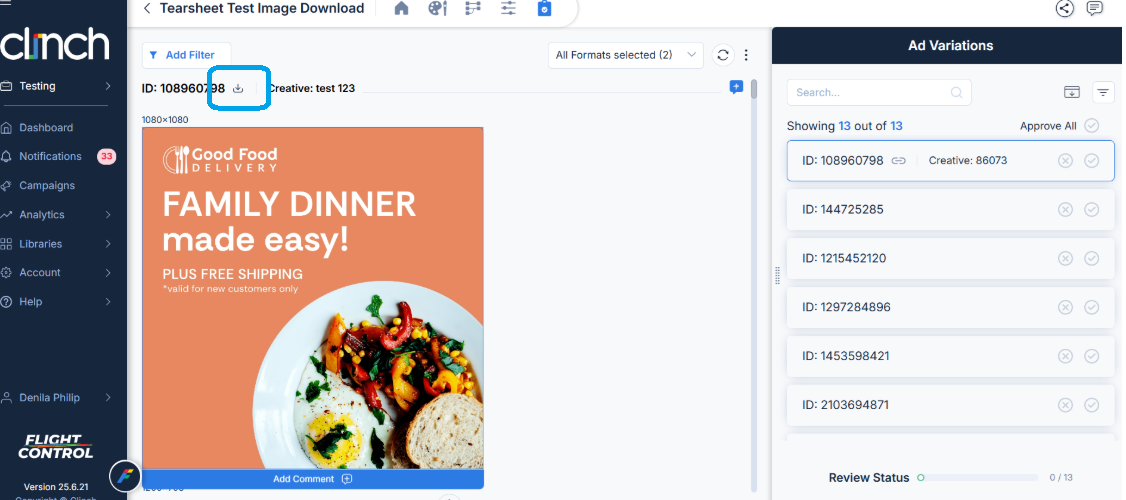
Task: Click the Add Comment bar below the ad
Action: click(312, 479)
